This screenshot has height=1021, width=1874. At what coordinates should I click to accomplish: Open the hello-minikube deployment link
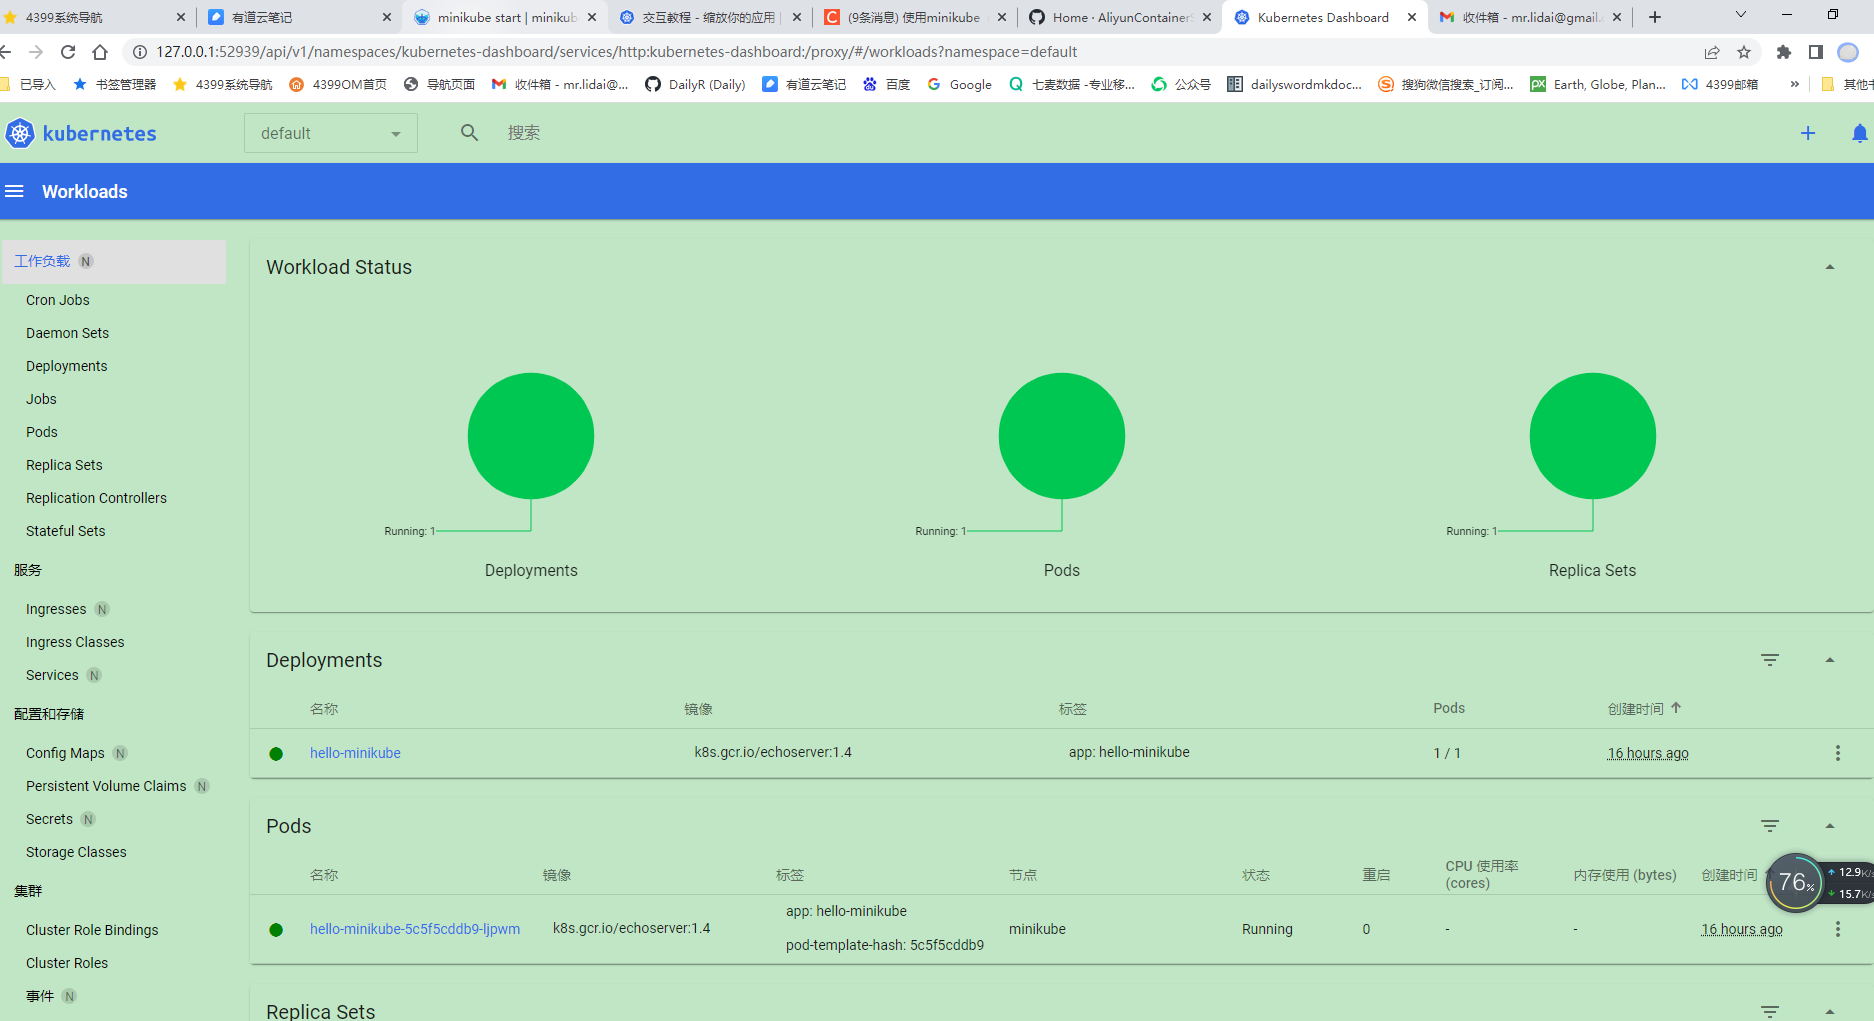tap(355, 753)
